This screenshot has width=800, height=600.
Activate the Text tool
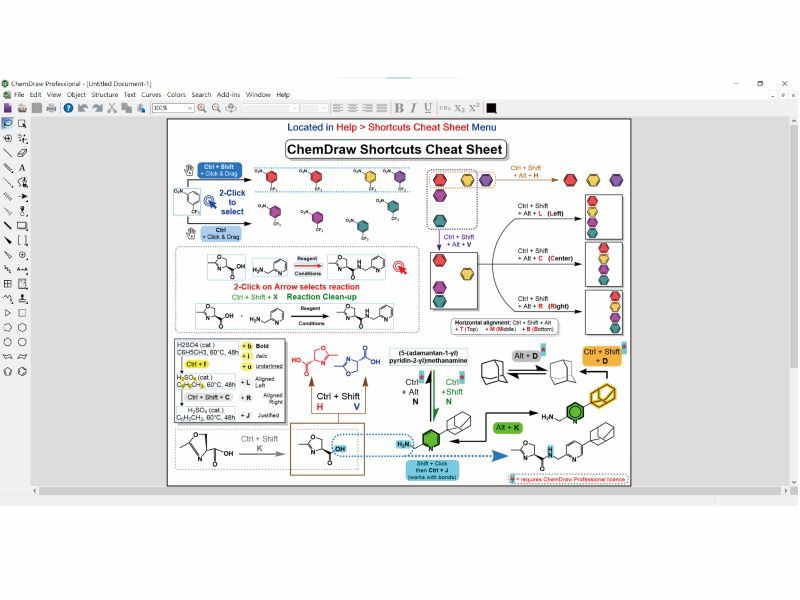tap(22, 168)
